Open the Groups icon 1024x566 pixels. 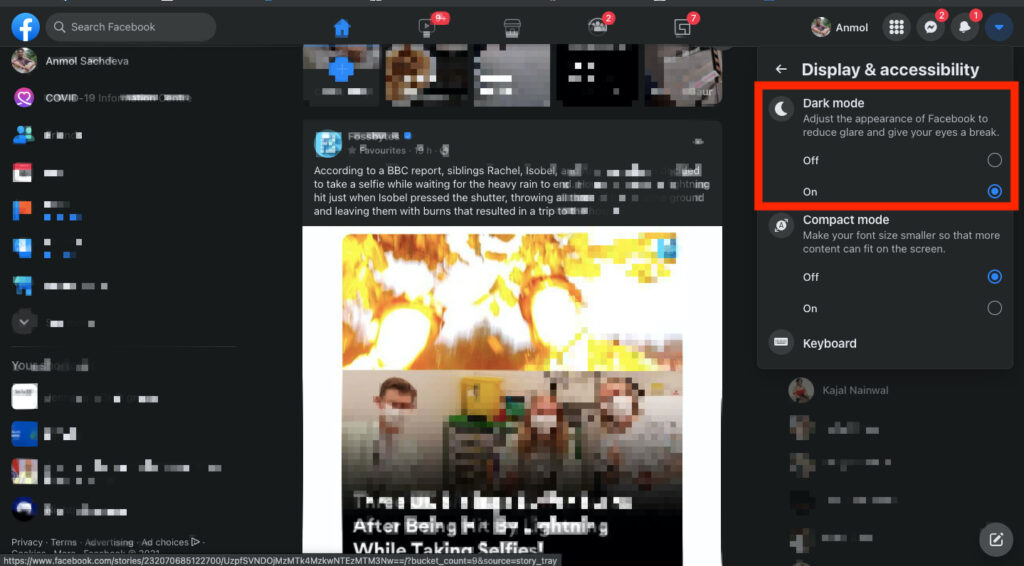pos(597,28)
